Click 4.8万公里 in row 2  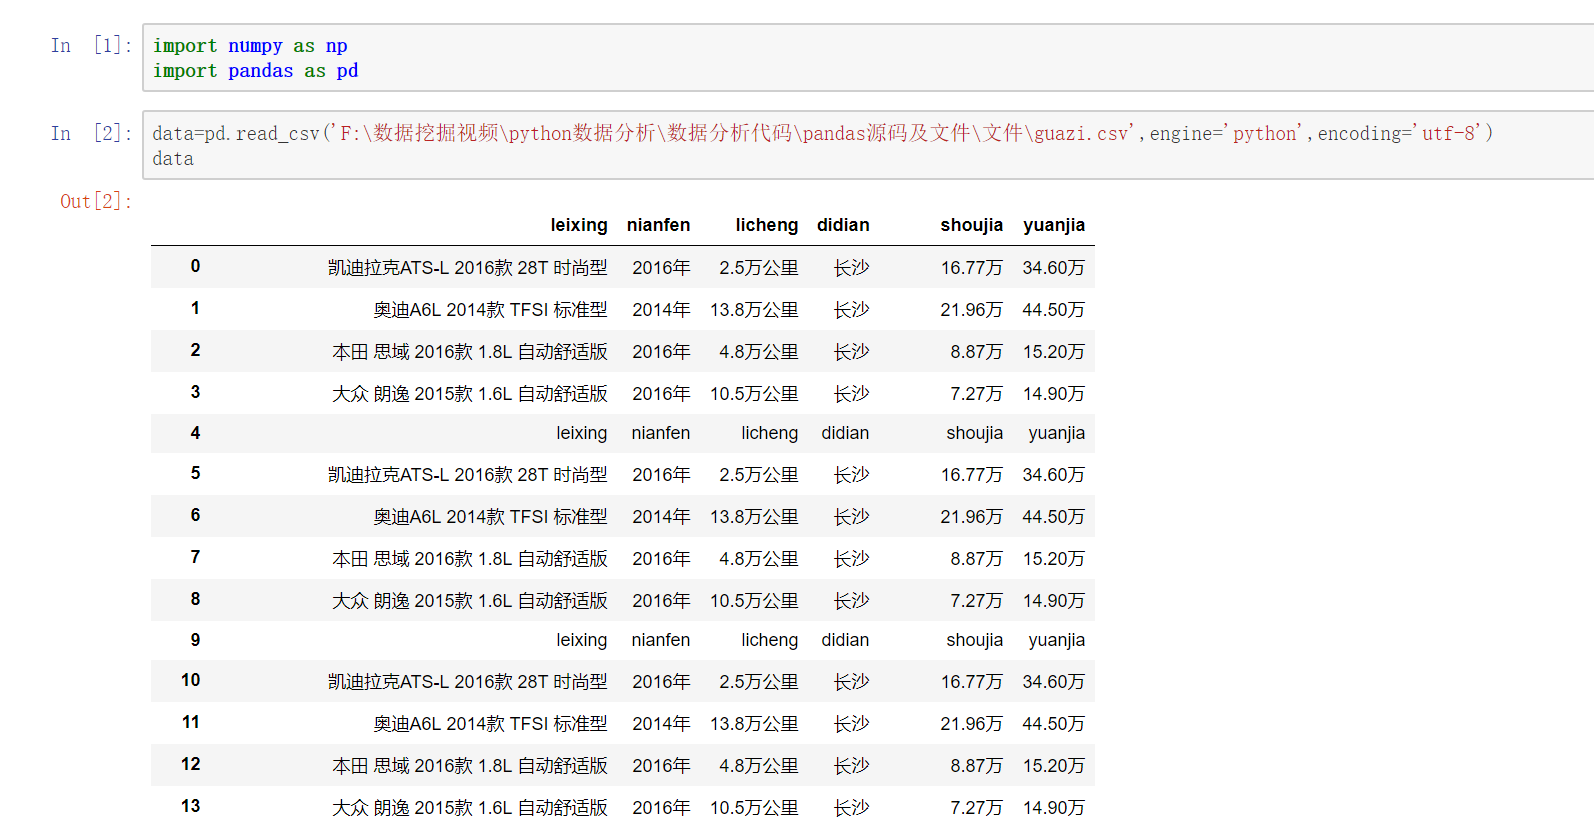[x=758, y=352]
